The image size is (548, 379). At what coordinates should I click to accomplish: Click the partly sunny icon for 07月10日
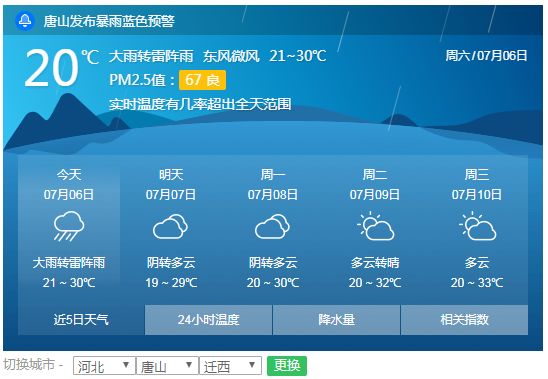(477, 226)
